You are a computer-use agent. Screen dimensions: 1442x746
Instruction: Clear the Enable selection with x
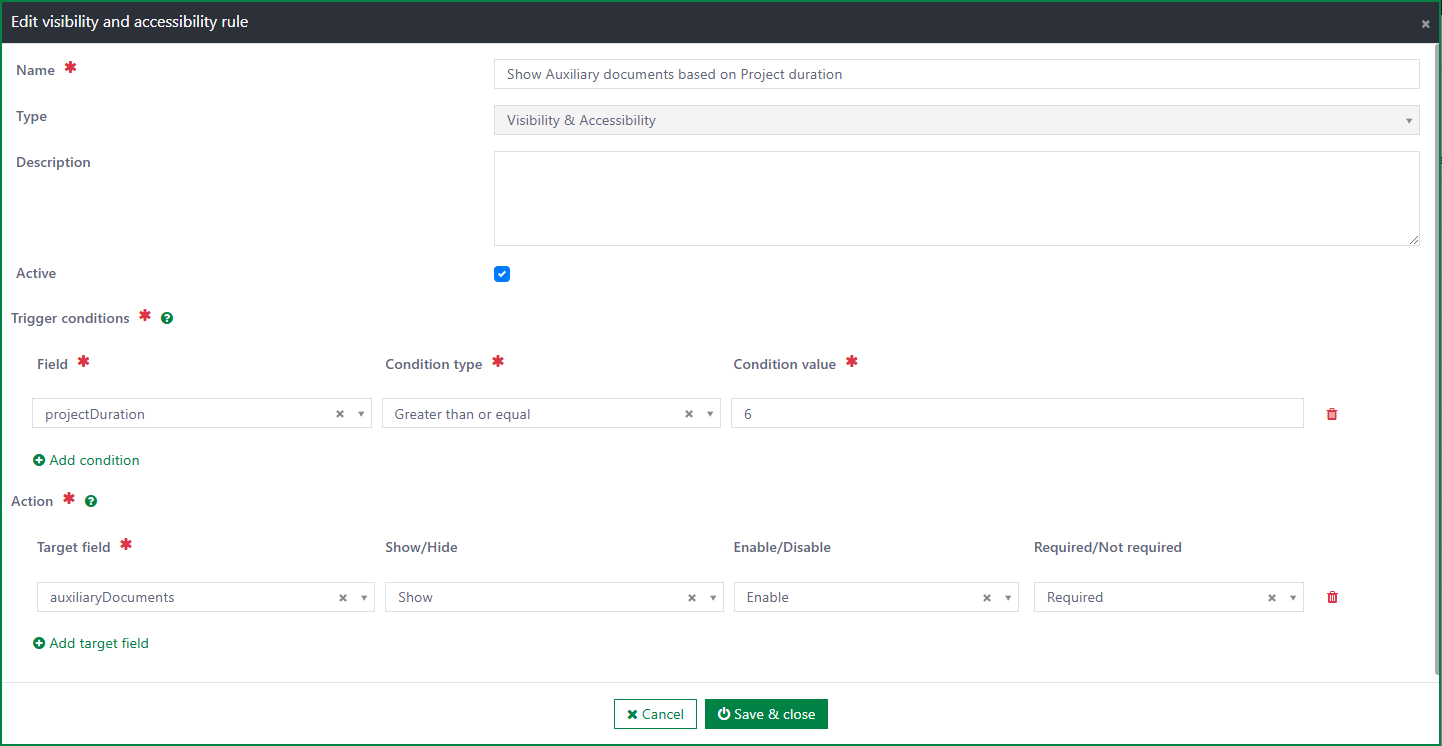[987, 597]
